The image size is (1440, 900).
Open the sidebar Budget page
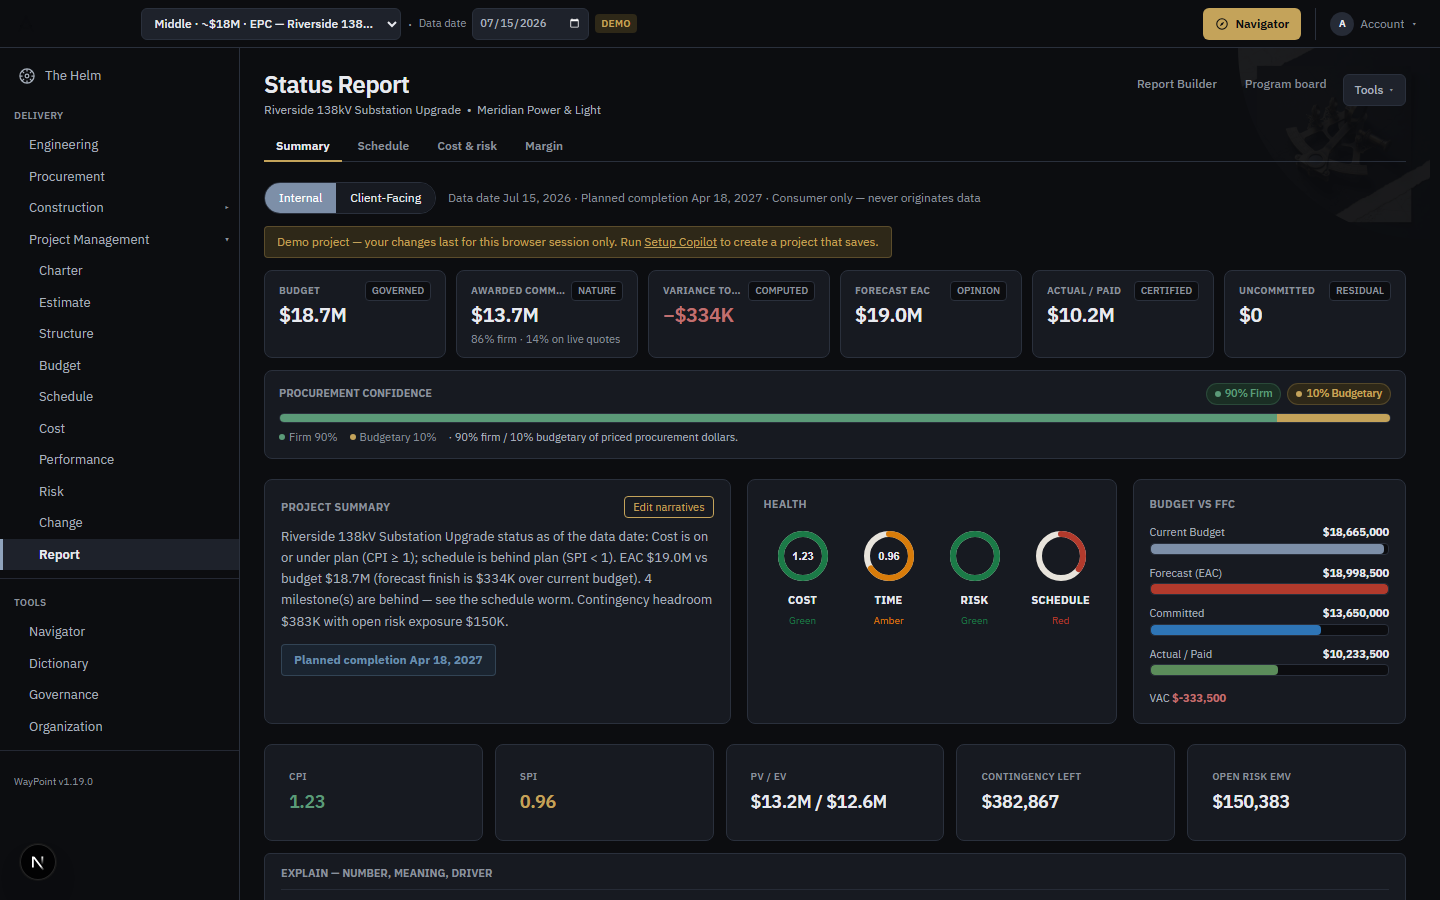(60, 366)
